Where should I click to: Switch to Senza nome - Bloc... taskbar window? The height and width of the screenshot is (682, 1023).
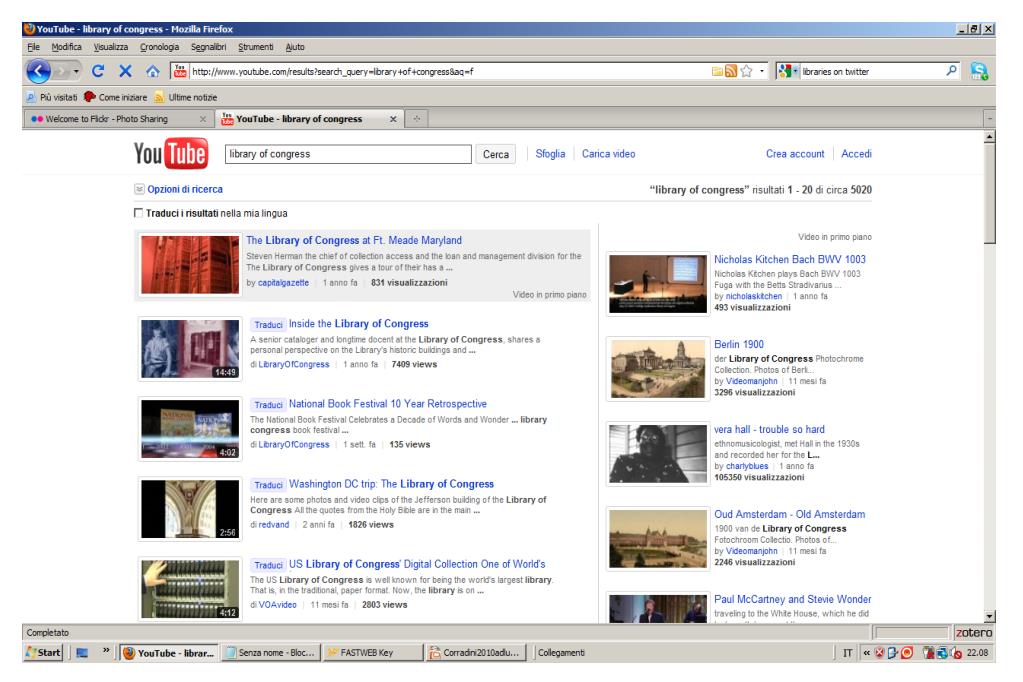click(x=271, y=653)
